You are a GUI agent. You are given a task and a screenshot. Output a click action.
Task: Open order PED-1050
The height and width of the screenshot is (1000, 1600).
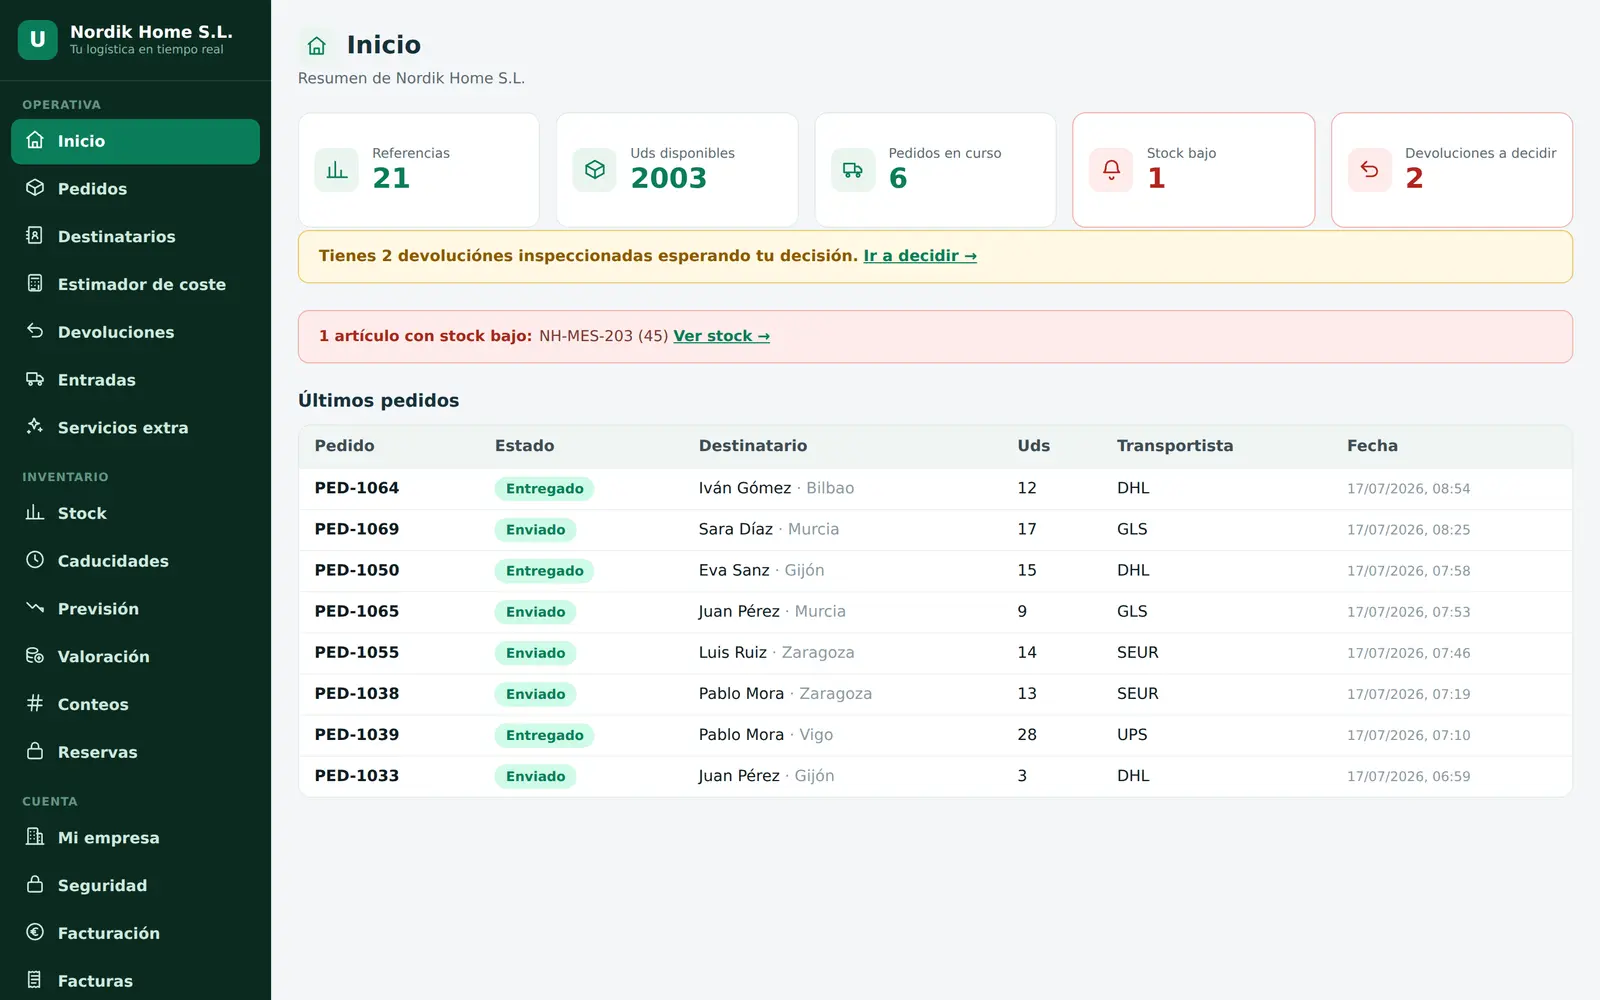pos(357,570)
